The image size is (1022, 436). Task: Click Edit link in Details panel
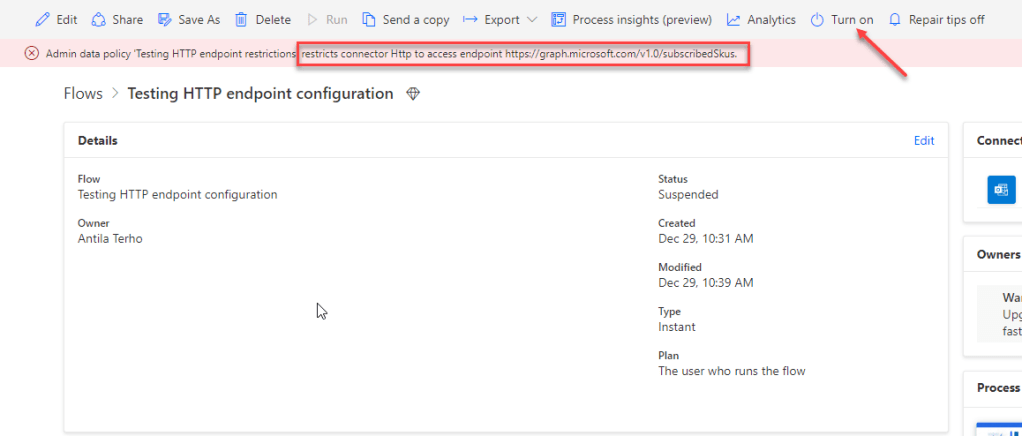(924, 141)
